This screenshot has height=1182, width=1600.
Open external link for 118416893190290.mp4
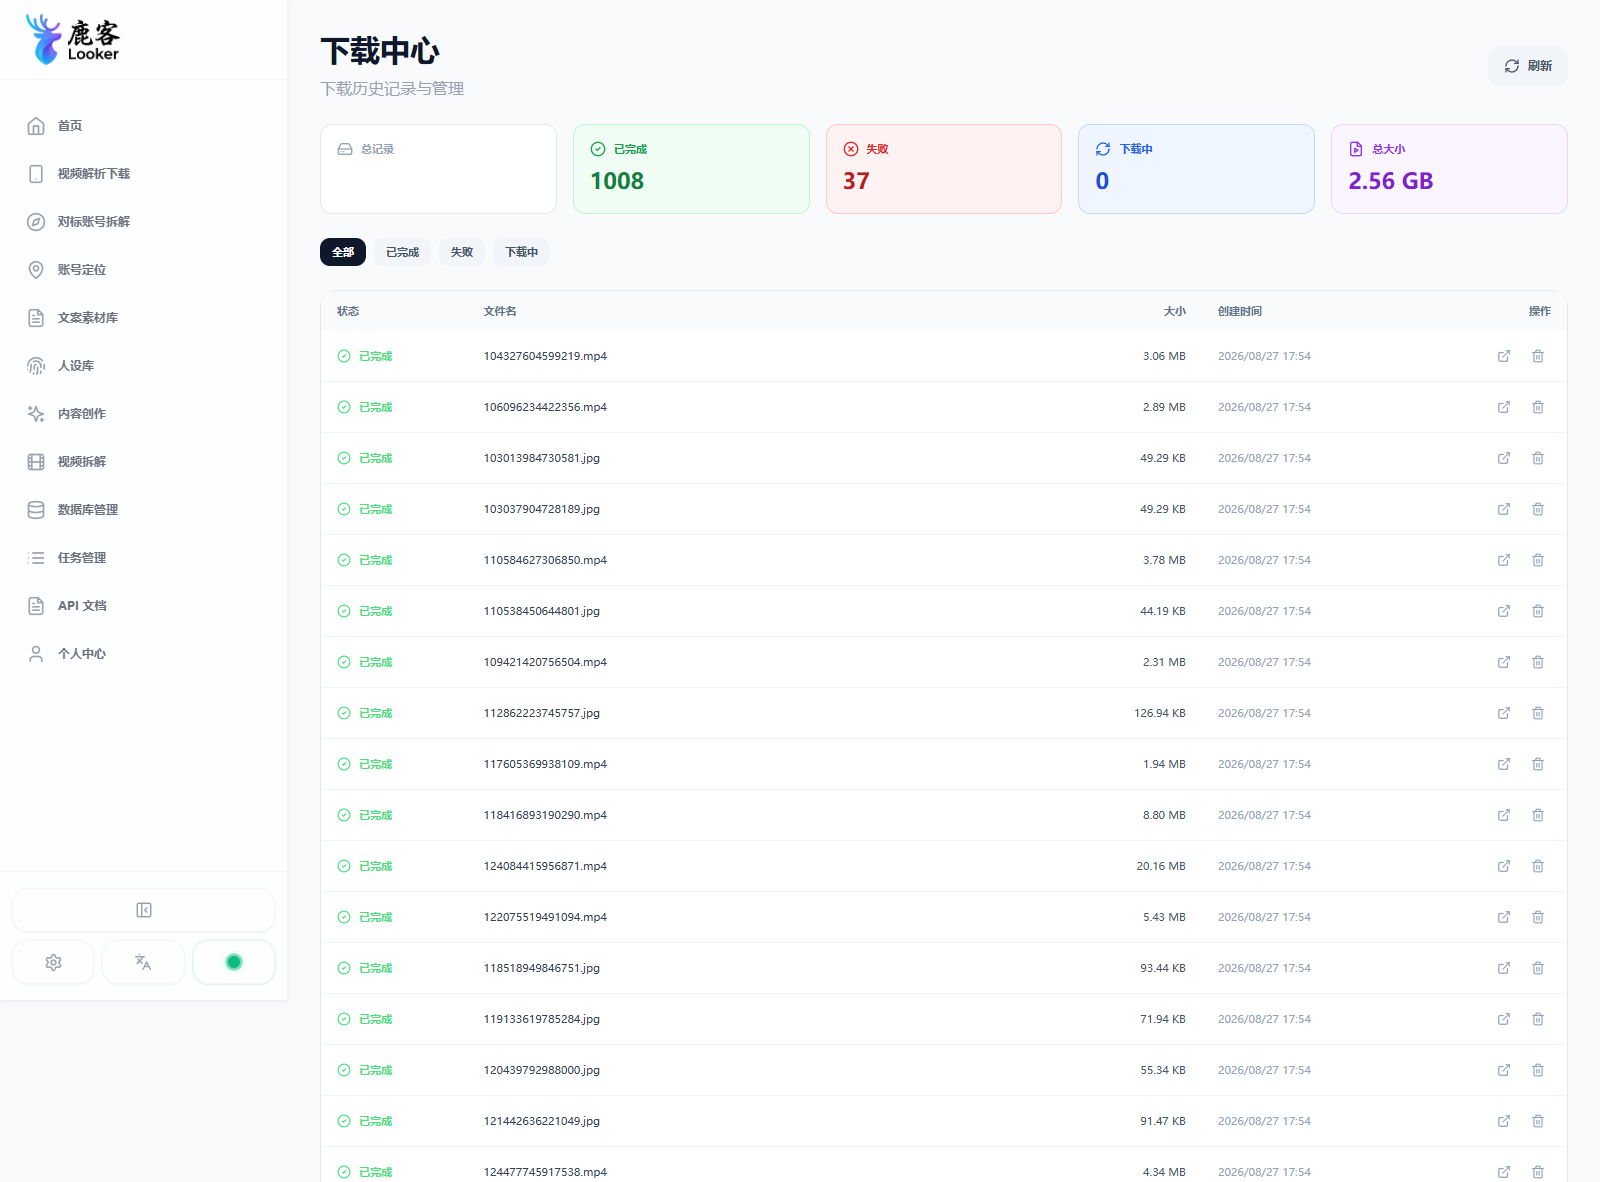click(x=1503, y=815)
